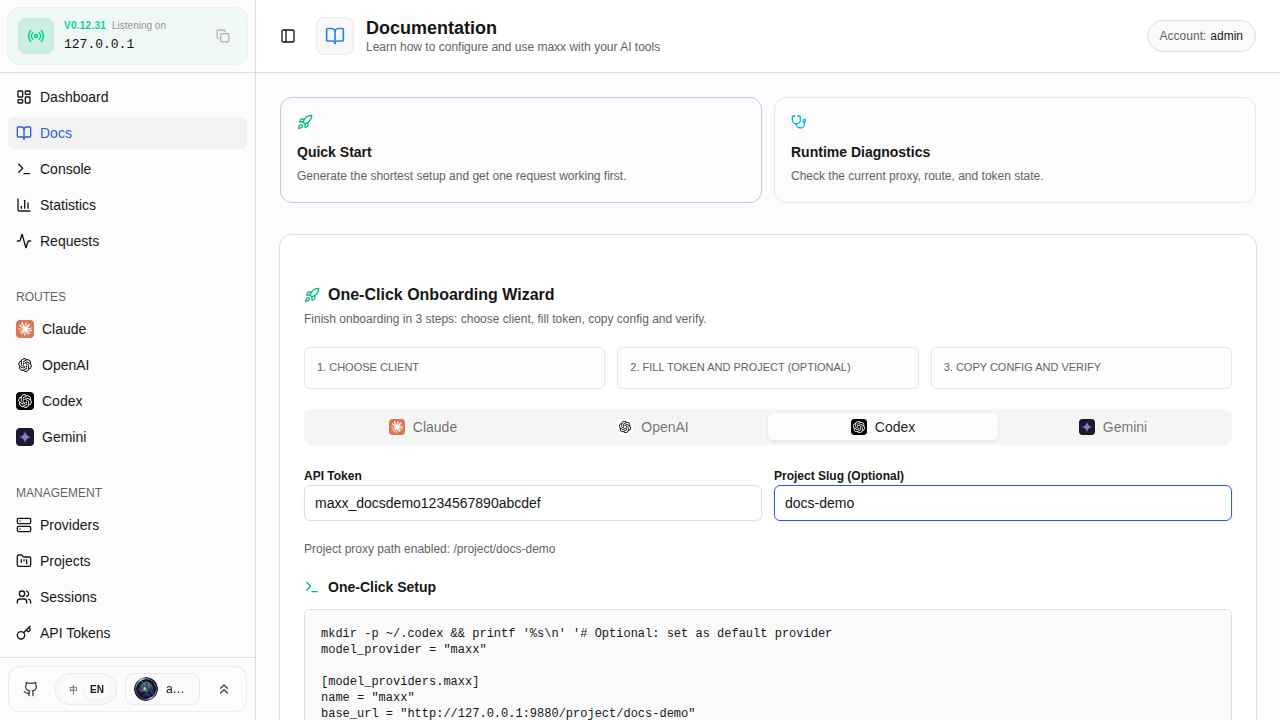Toggle the sidebar panel icon
Screen dimensions: 1280x720
coord(288,36)
